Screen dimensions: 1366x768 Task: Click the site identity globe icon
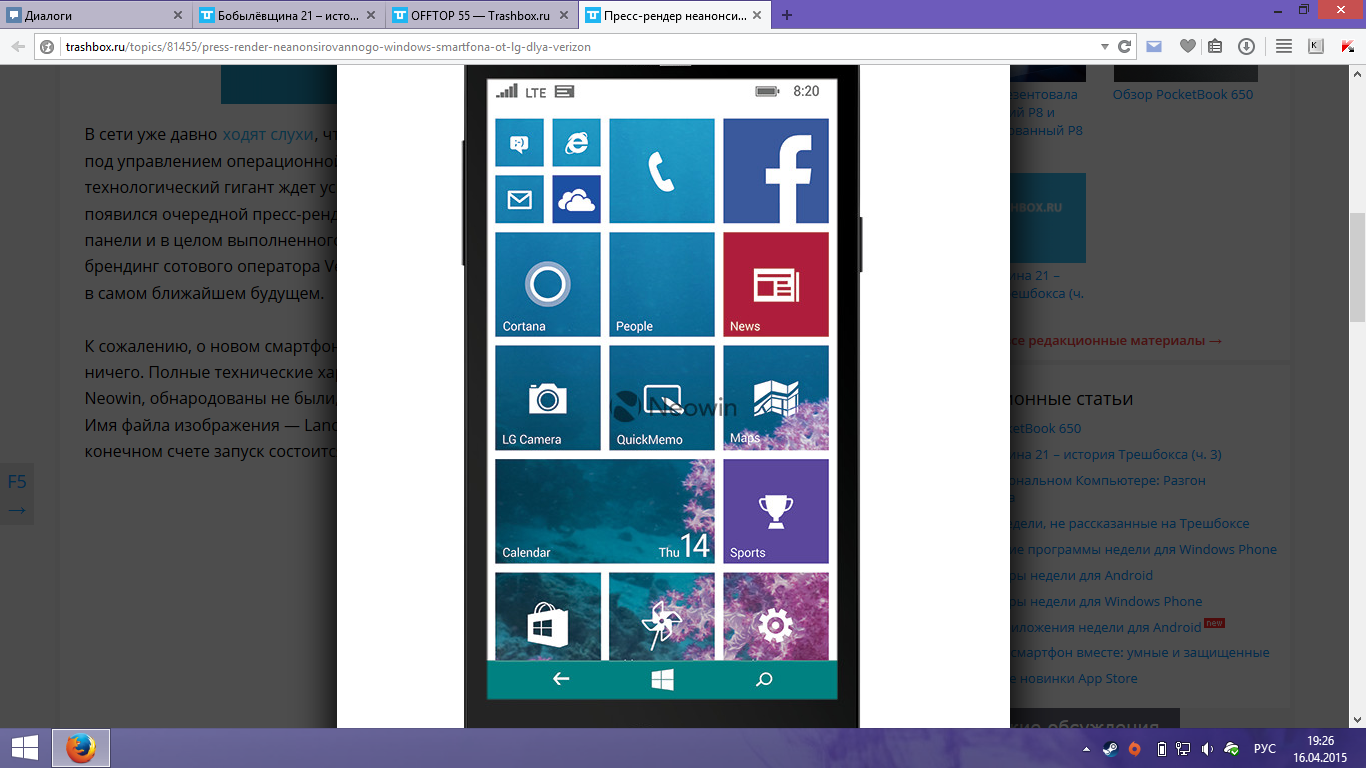point(47,47)
